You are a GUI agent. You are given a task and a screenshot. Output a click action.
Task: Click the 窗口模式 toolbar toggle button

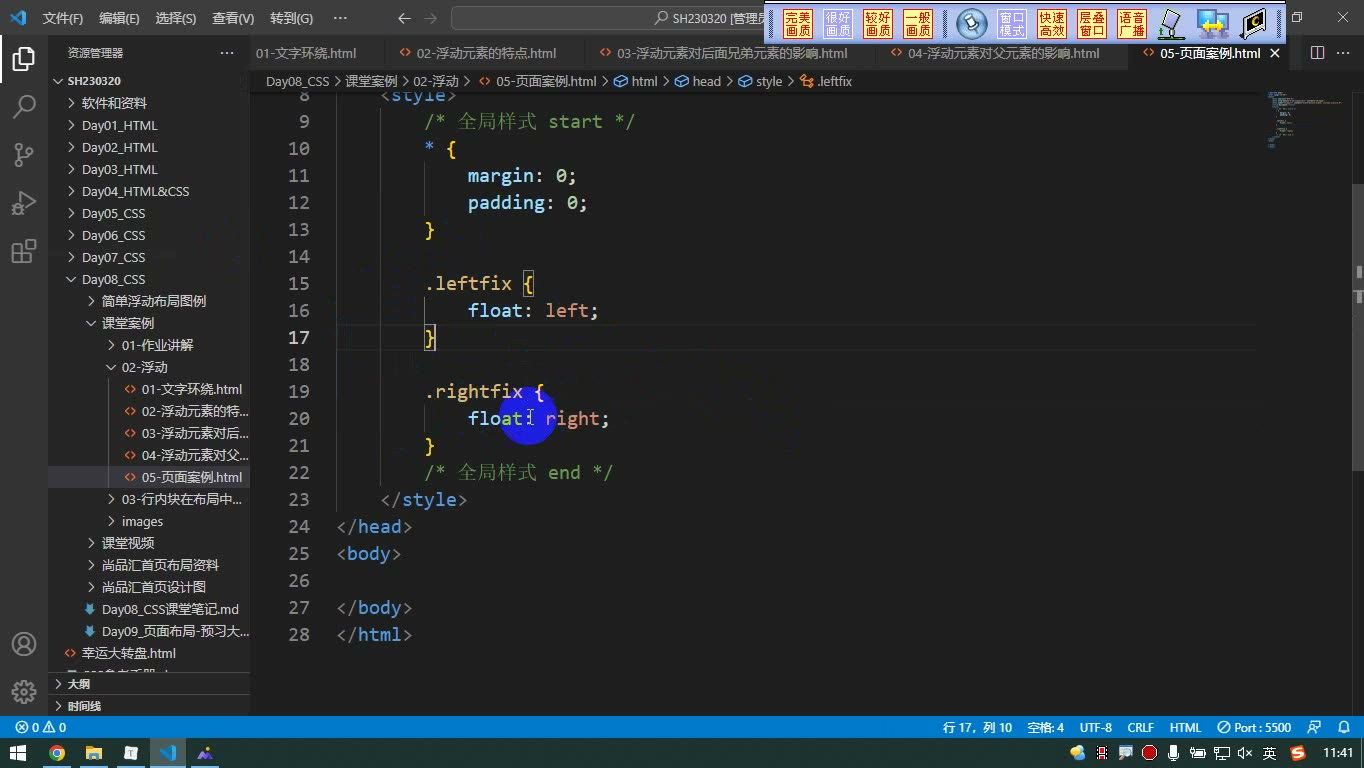click(1012, 24)
